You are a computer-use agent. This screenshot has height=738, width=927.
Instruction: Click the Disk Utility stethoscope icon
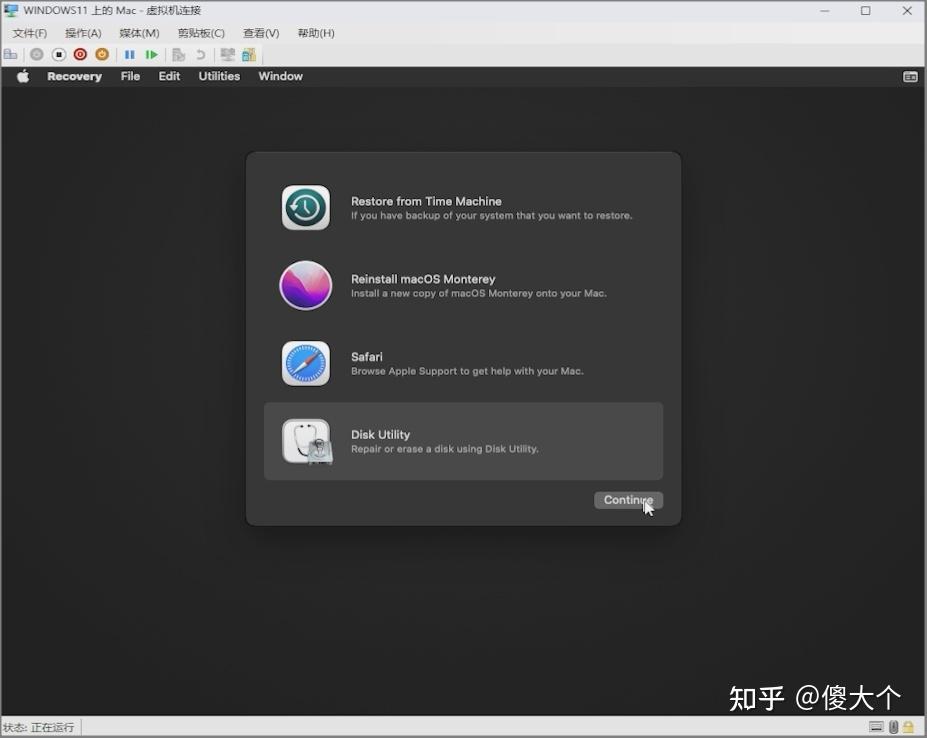point(307,442)
